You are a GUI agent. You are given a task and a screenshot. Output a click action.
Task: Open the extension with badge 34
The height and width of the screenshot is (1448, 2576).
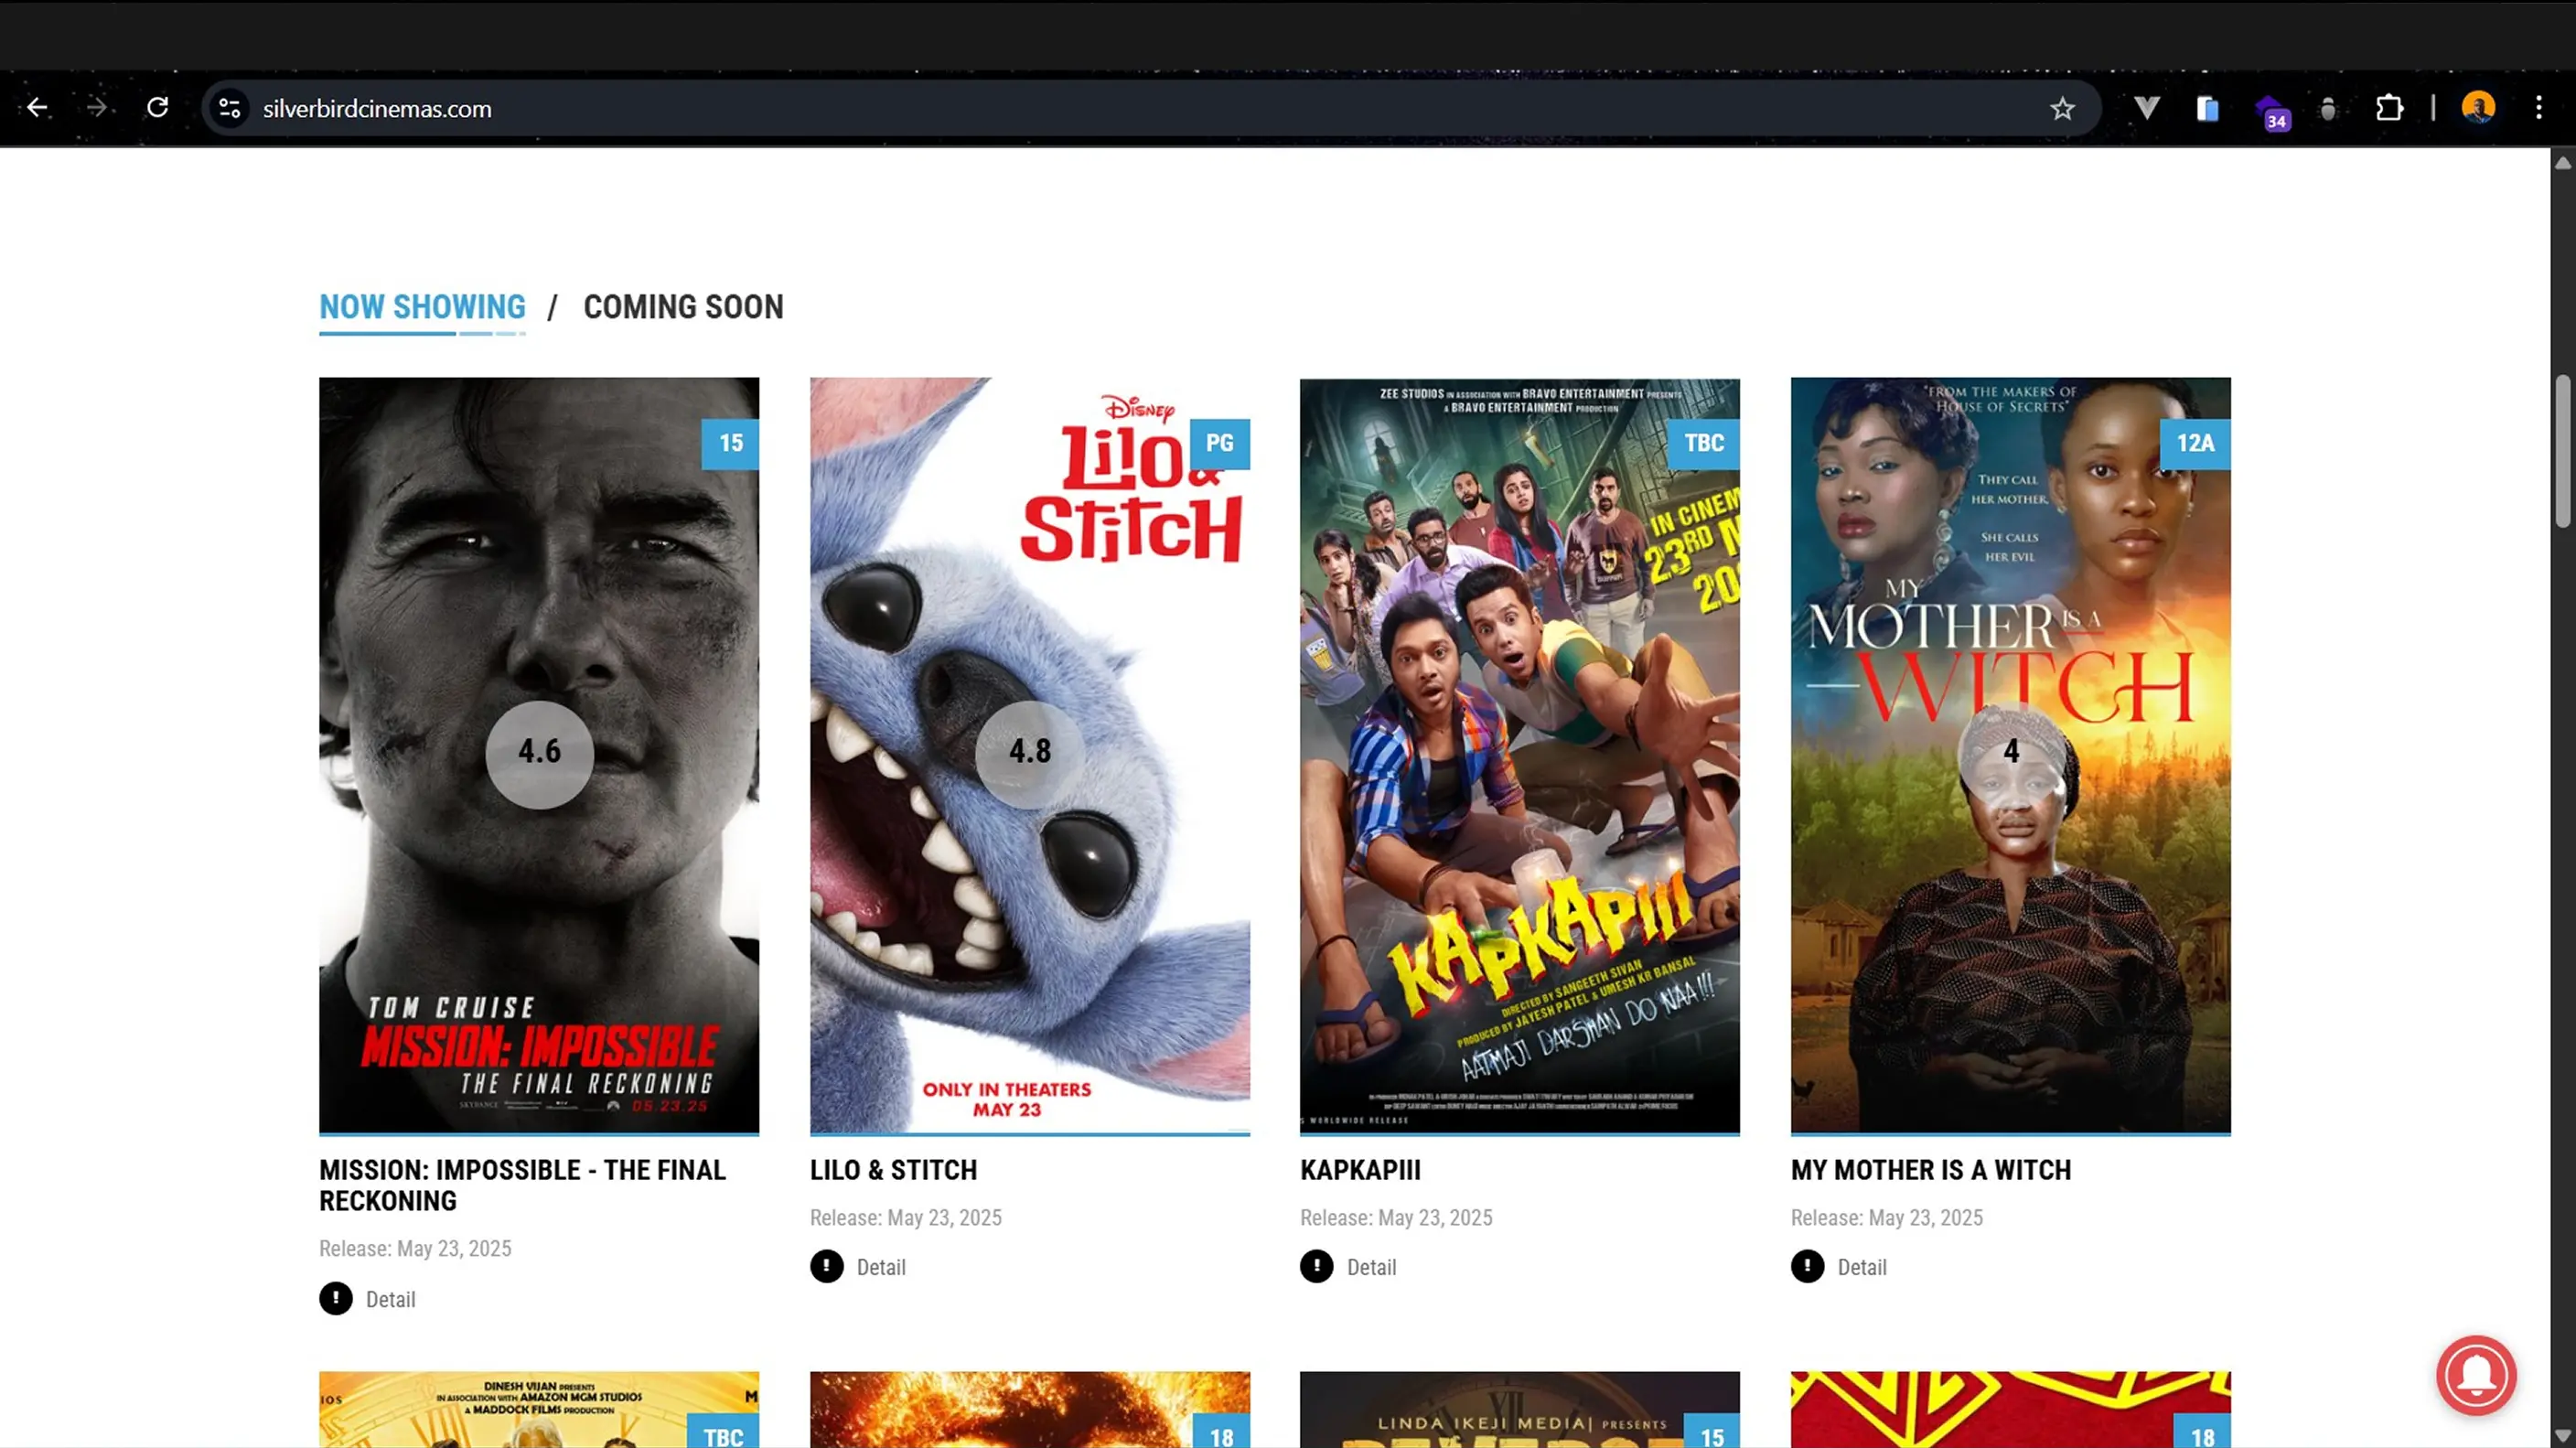tap(2272, 112)
